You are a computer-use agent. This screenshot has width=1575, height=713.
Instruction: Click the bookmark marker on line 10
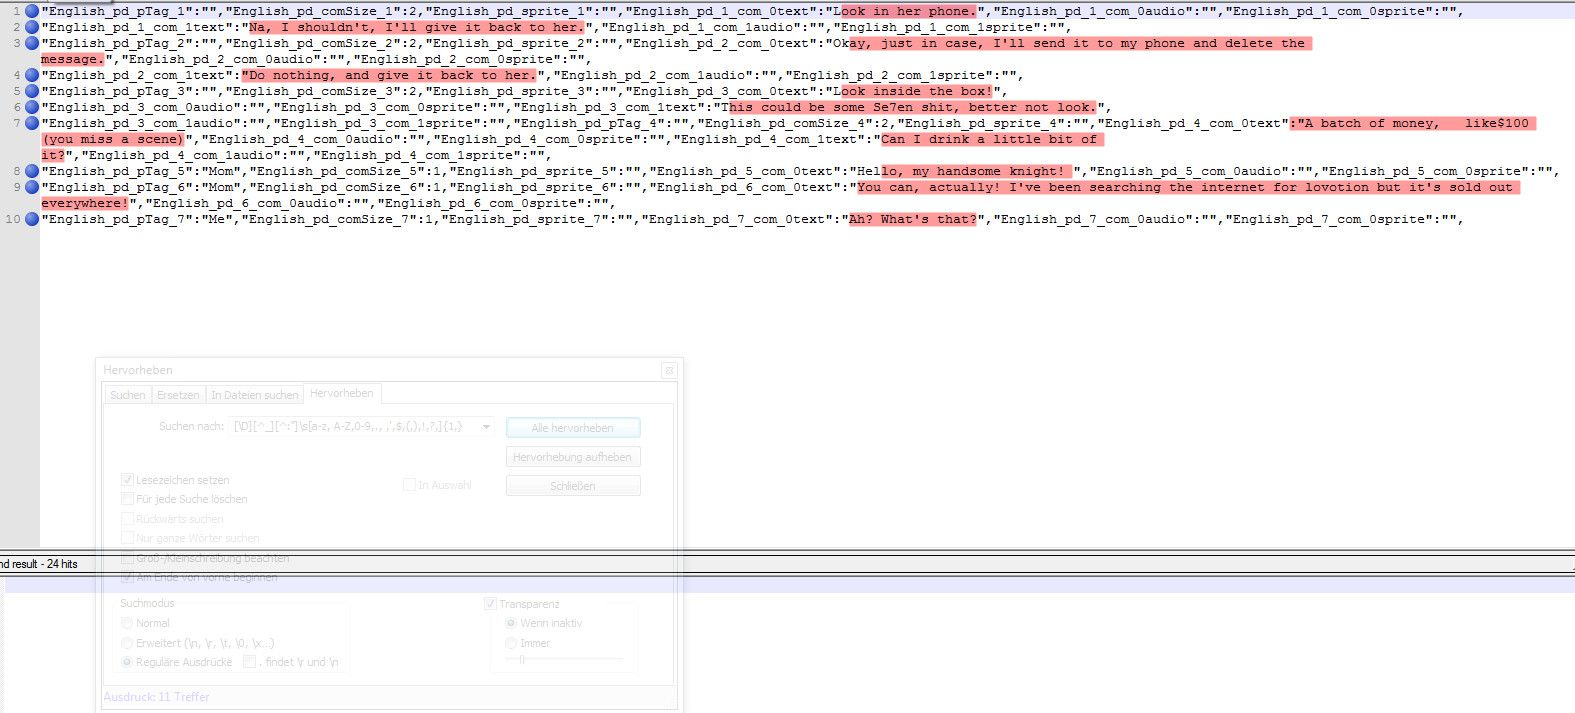point(32,219)
